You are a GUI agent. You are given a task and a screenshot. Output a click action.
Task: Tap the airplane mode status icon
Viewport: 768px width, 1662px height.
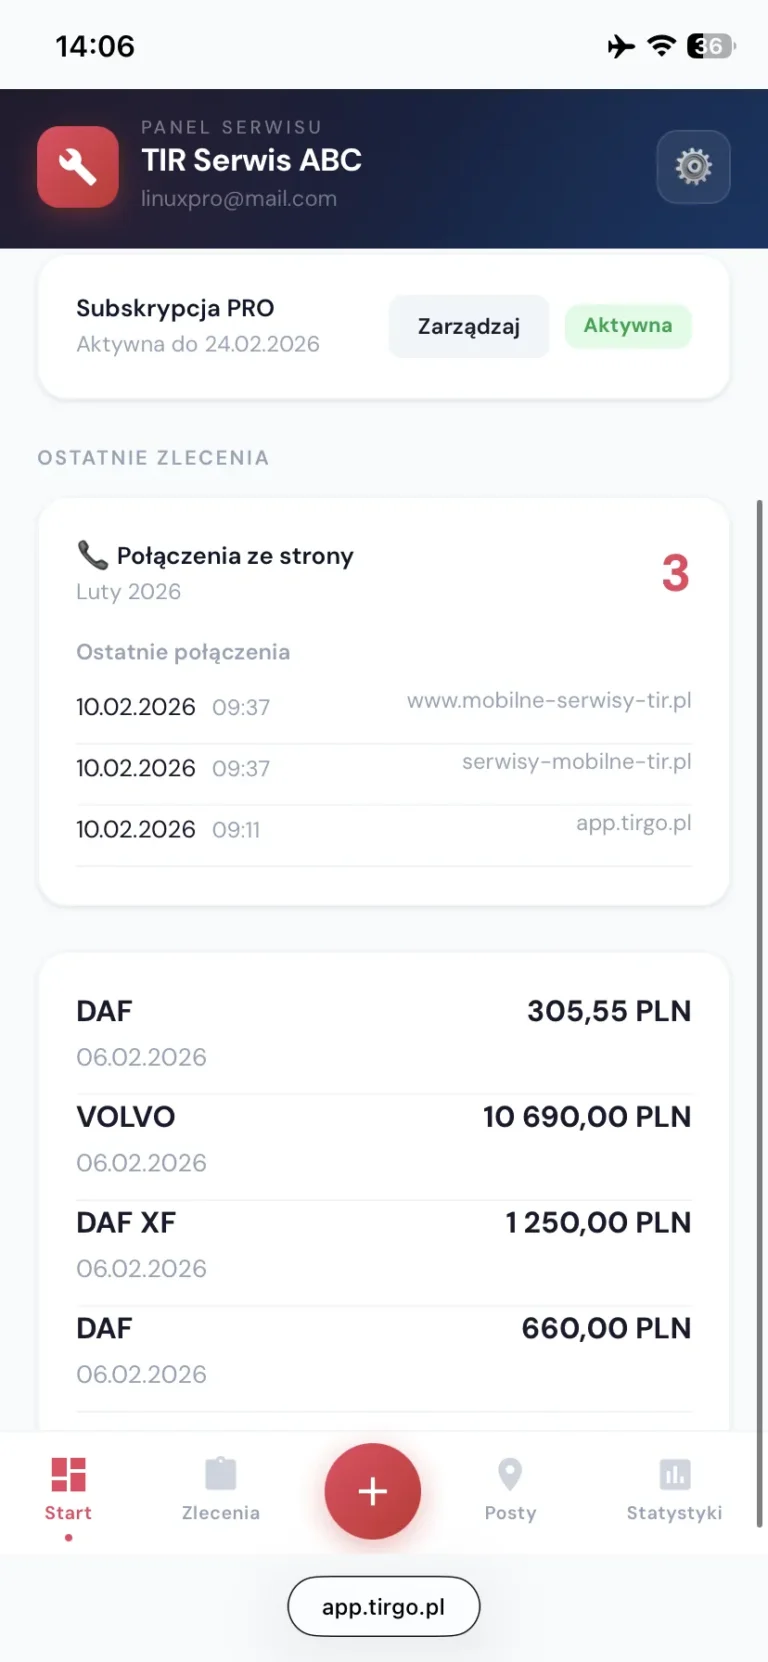(621, 46)
